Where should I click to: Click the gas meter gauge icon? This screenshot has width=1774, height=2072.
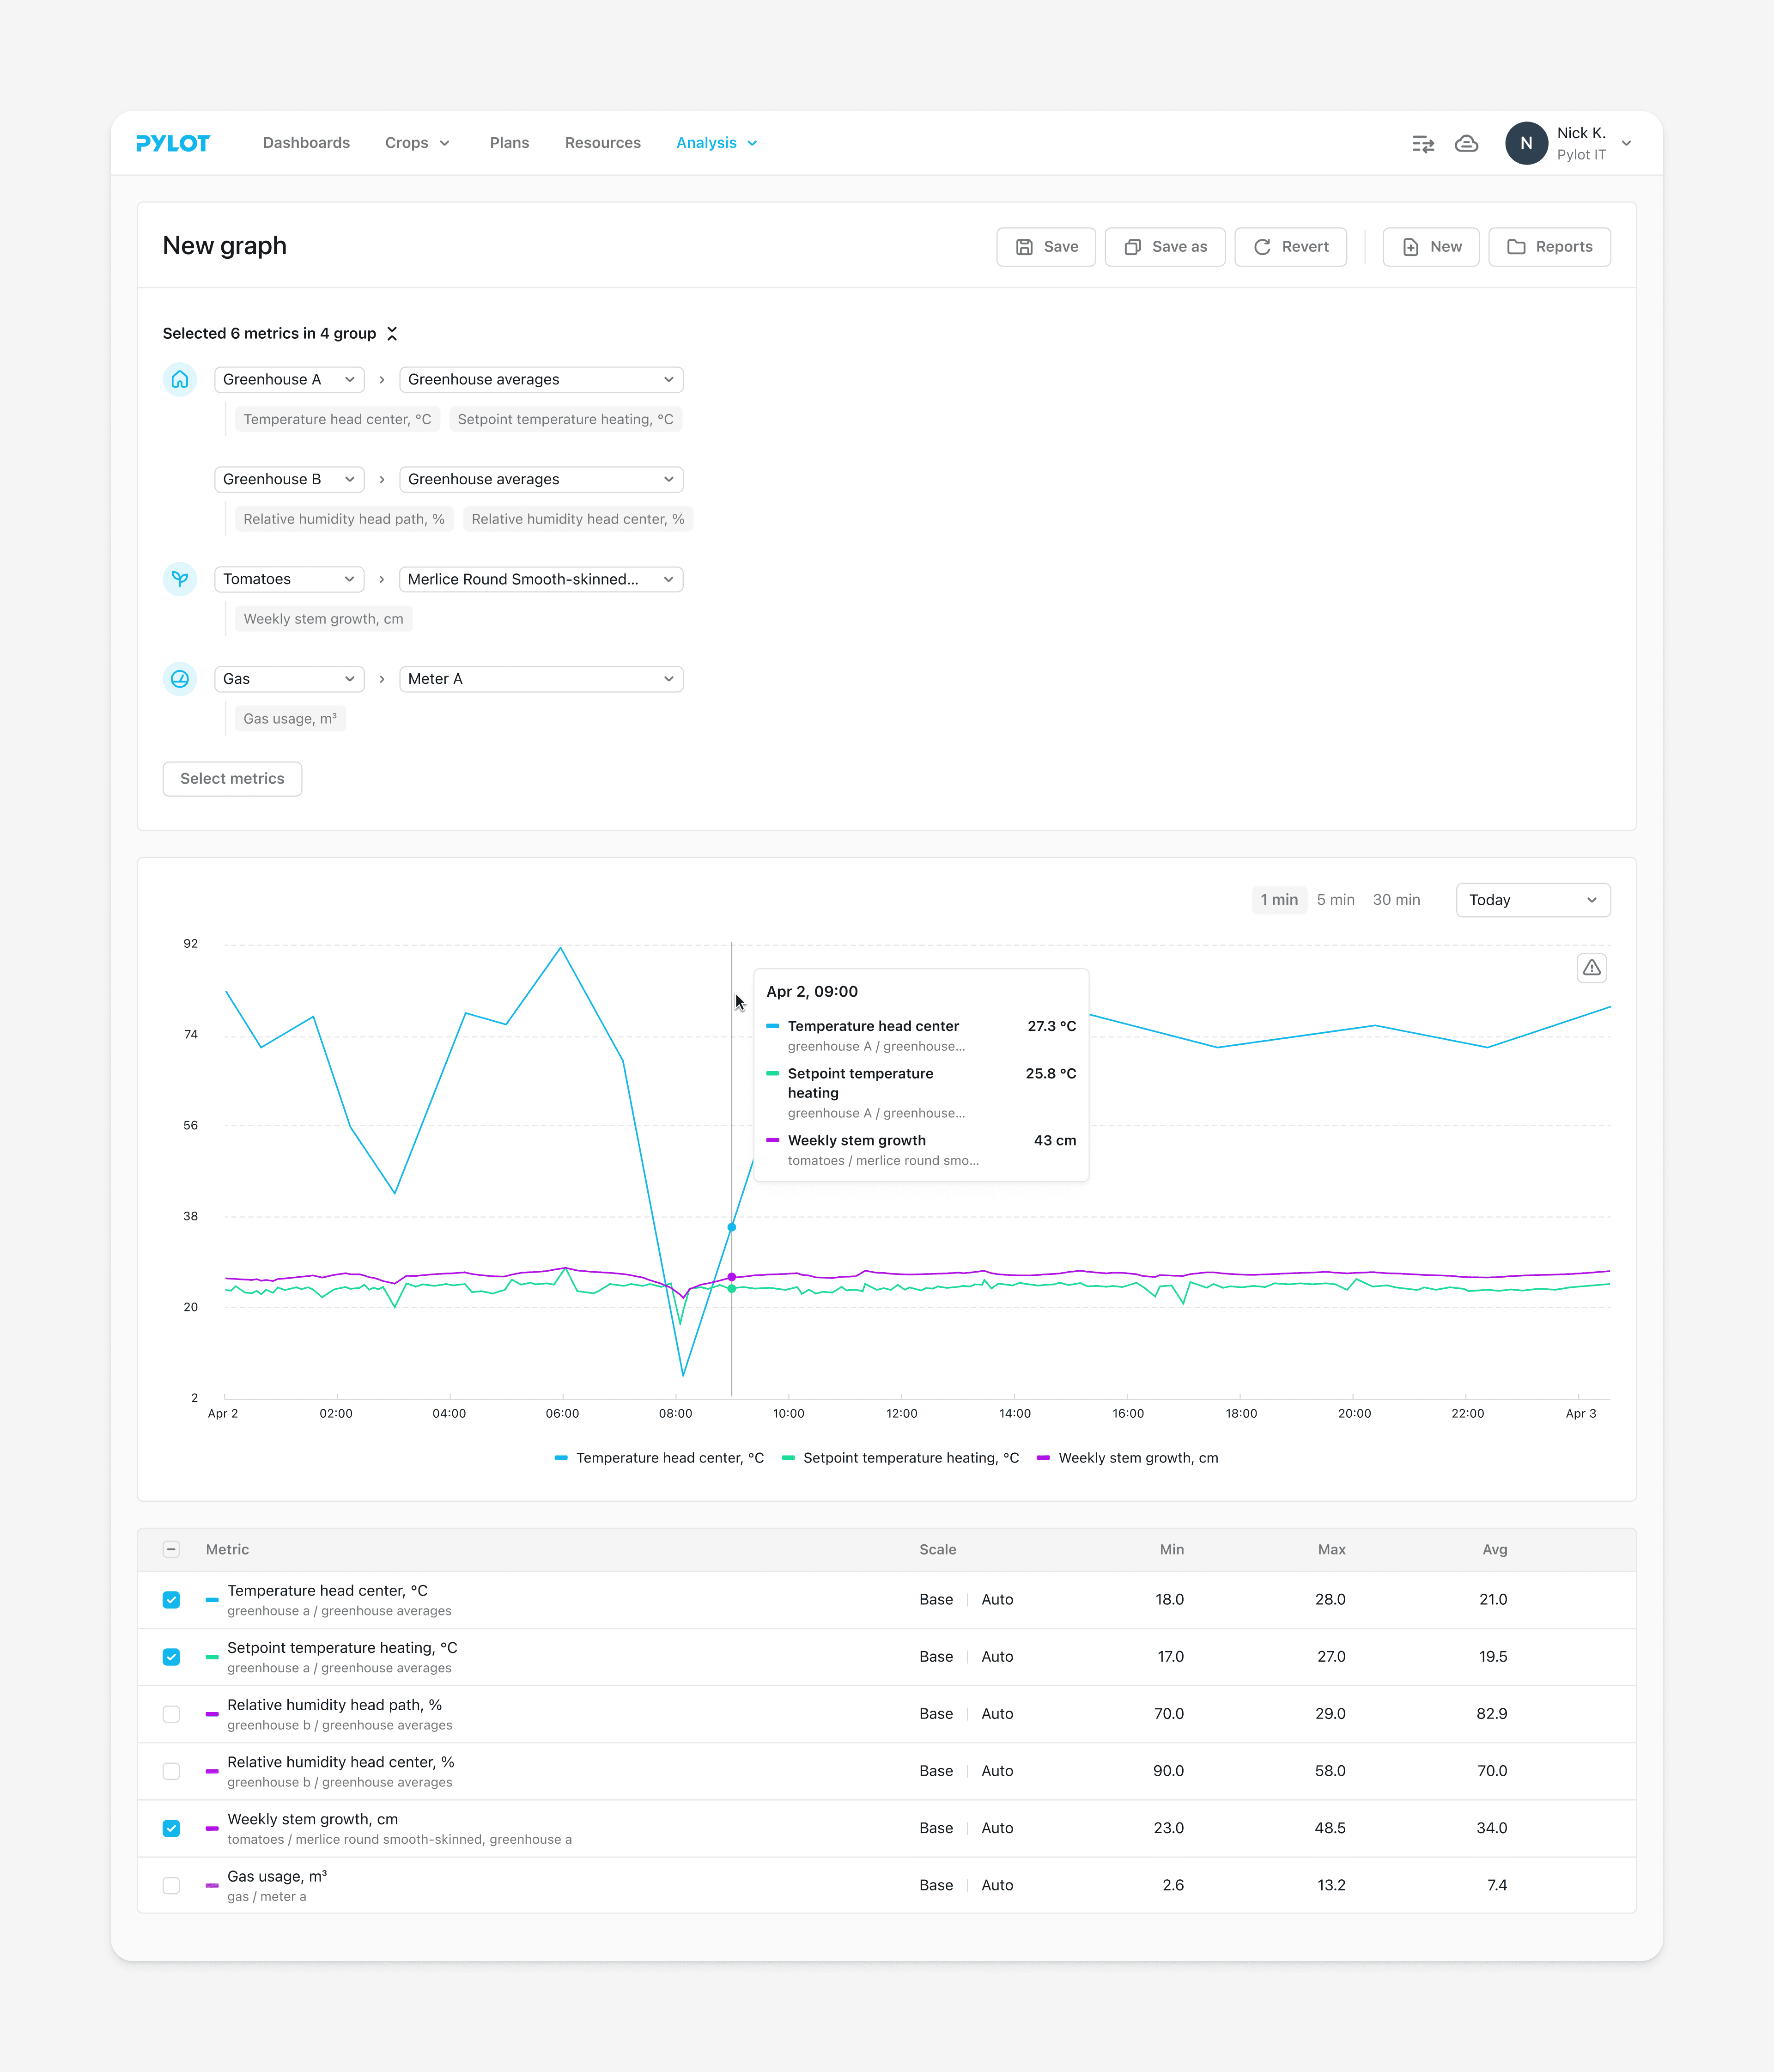coord(180,679)
